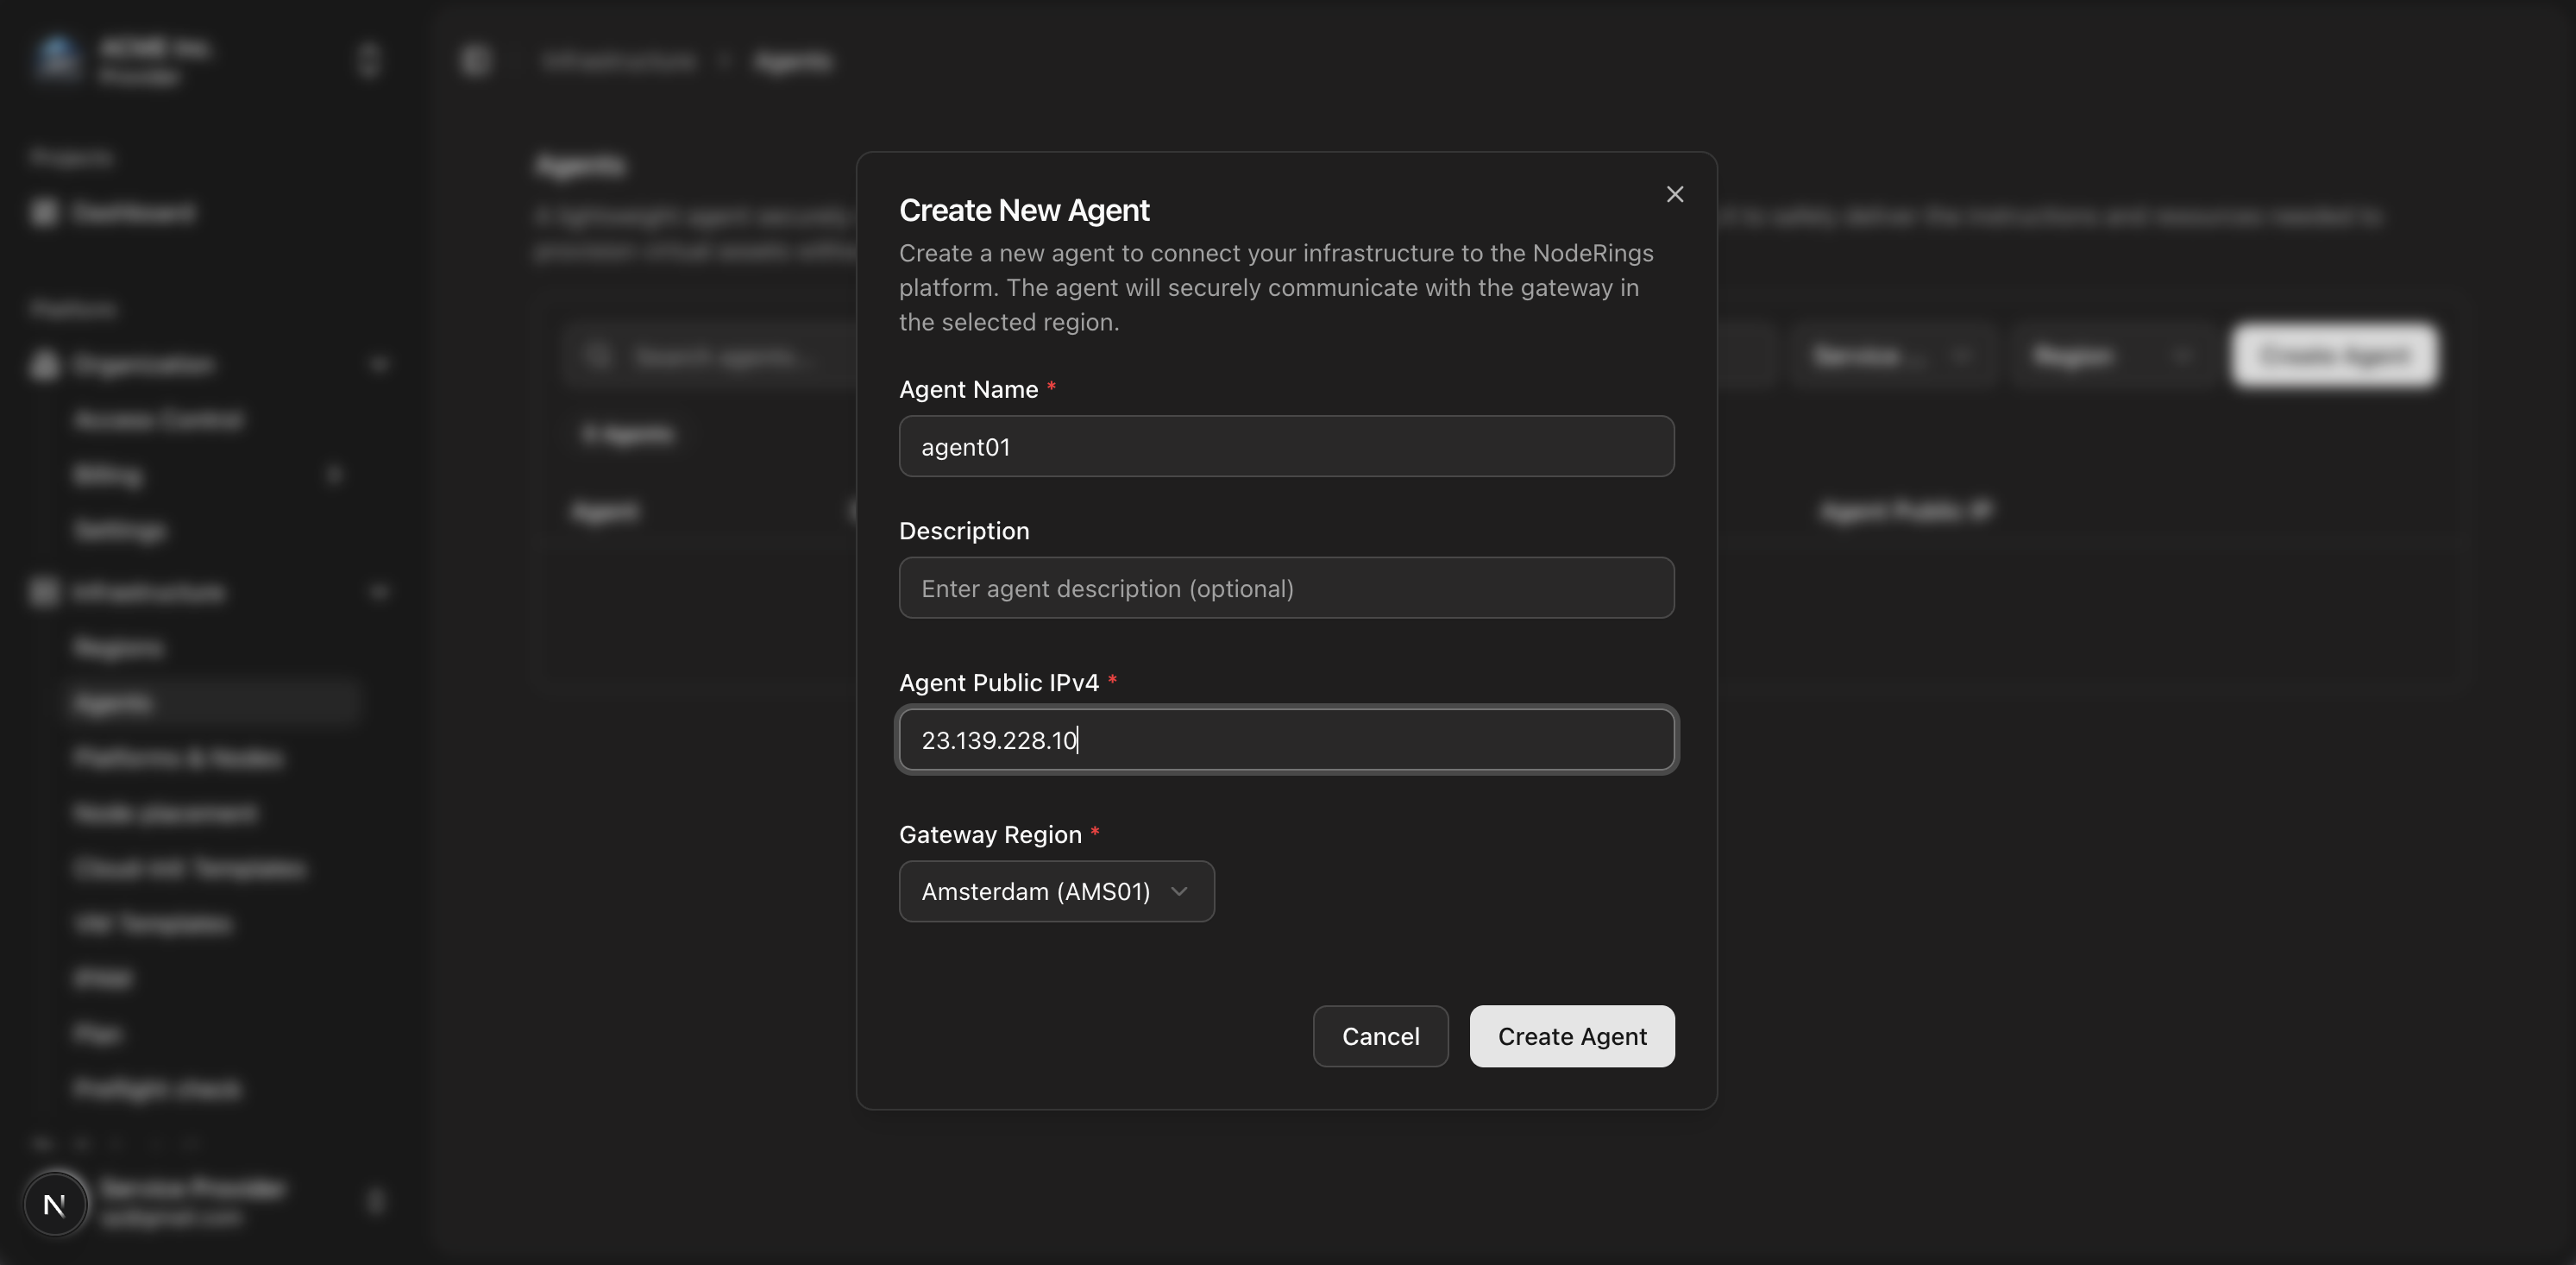The width and height of the screenshot is (2576, 1265).
Task: Click the Agent Public IPv4 field
Action: pos(1286,740)
